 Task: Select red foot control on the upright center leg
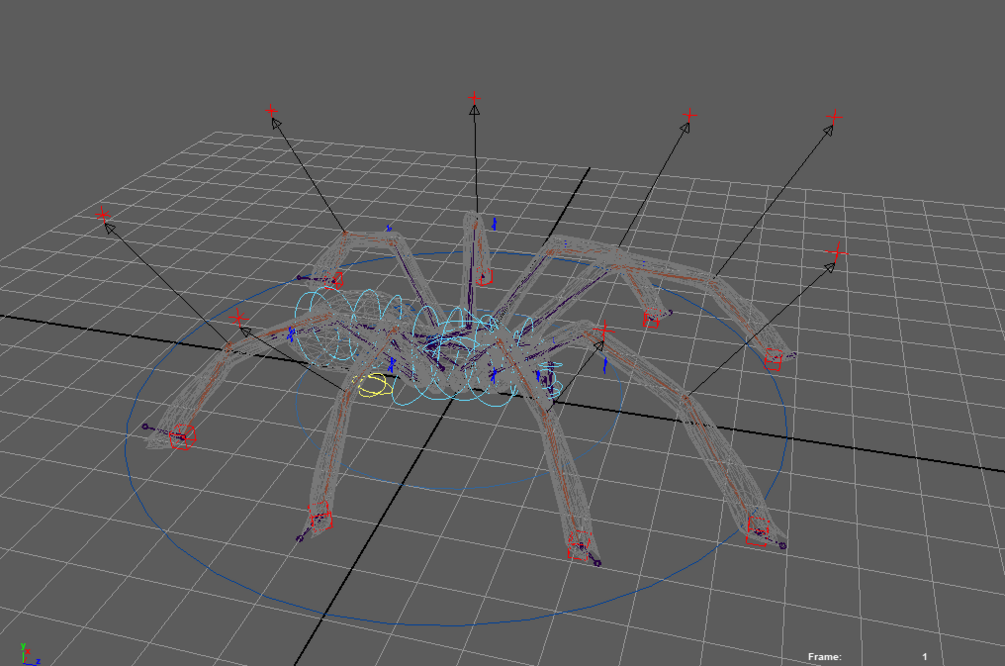[x=485, y=277]
